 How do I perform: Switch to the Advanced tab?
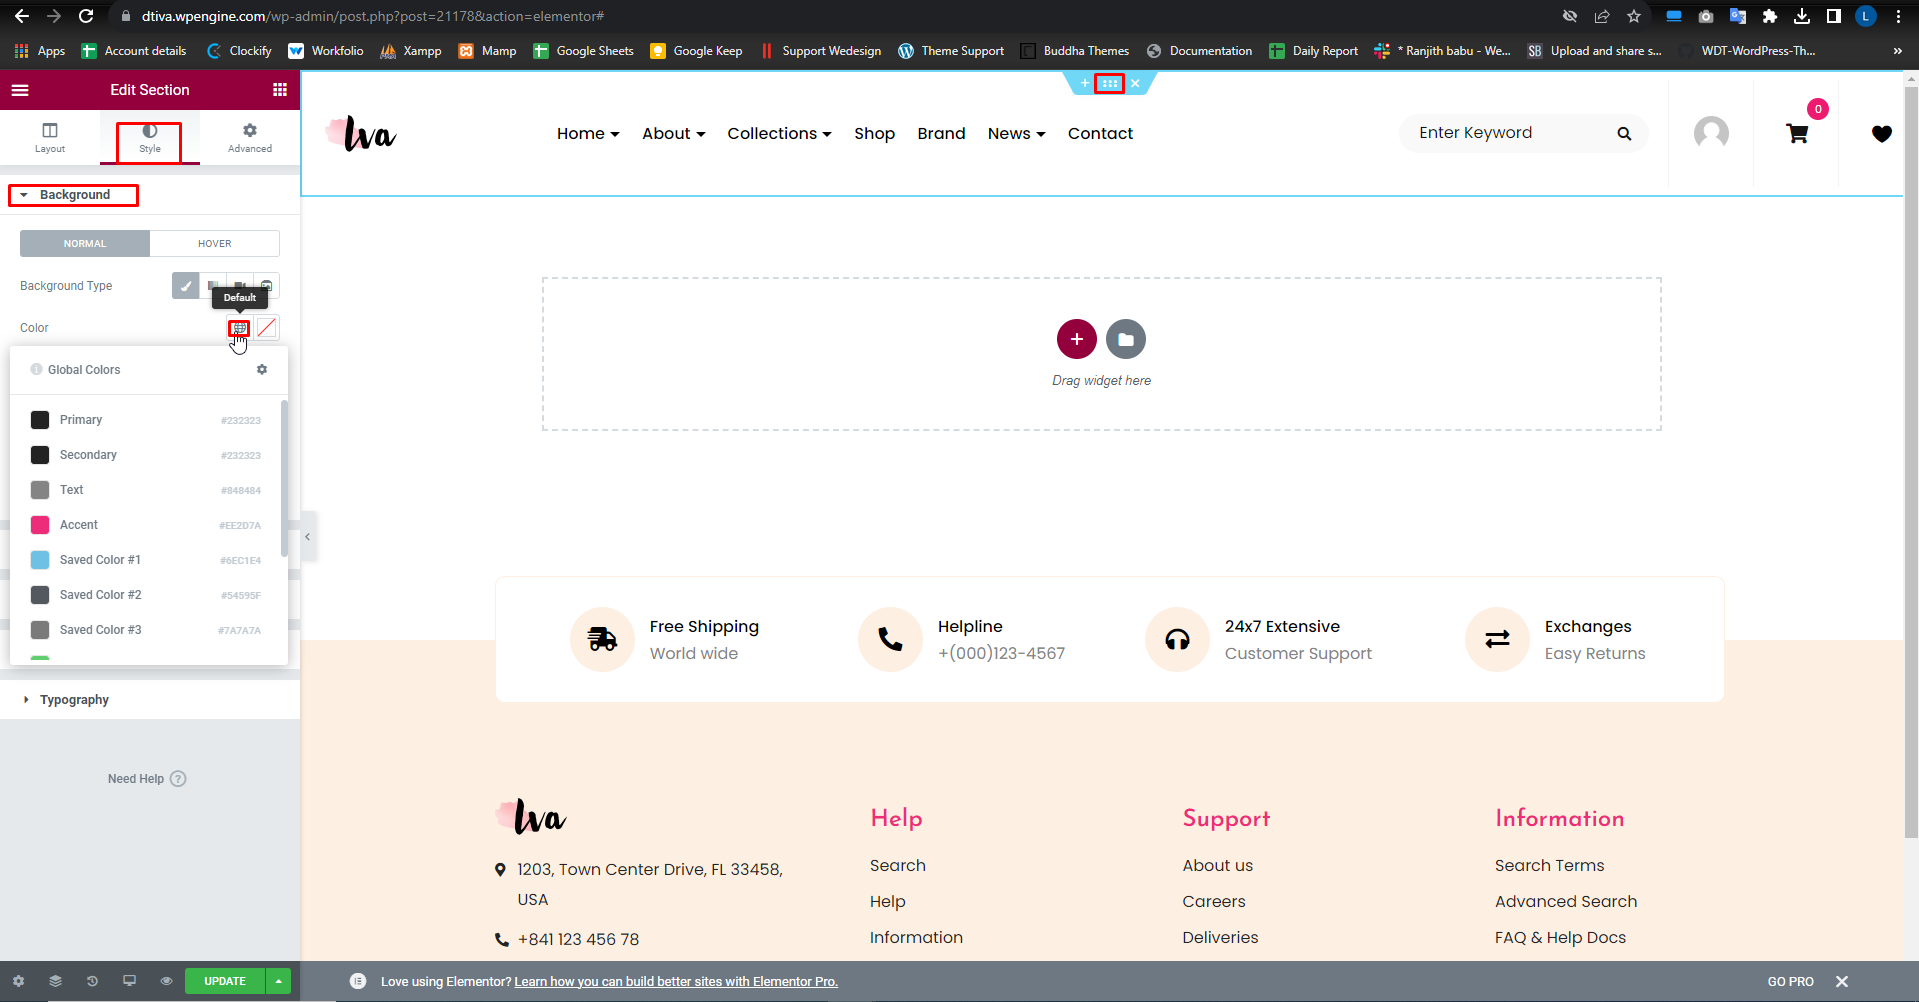click(x=250, y=138)
